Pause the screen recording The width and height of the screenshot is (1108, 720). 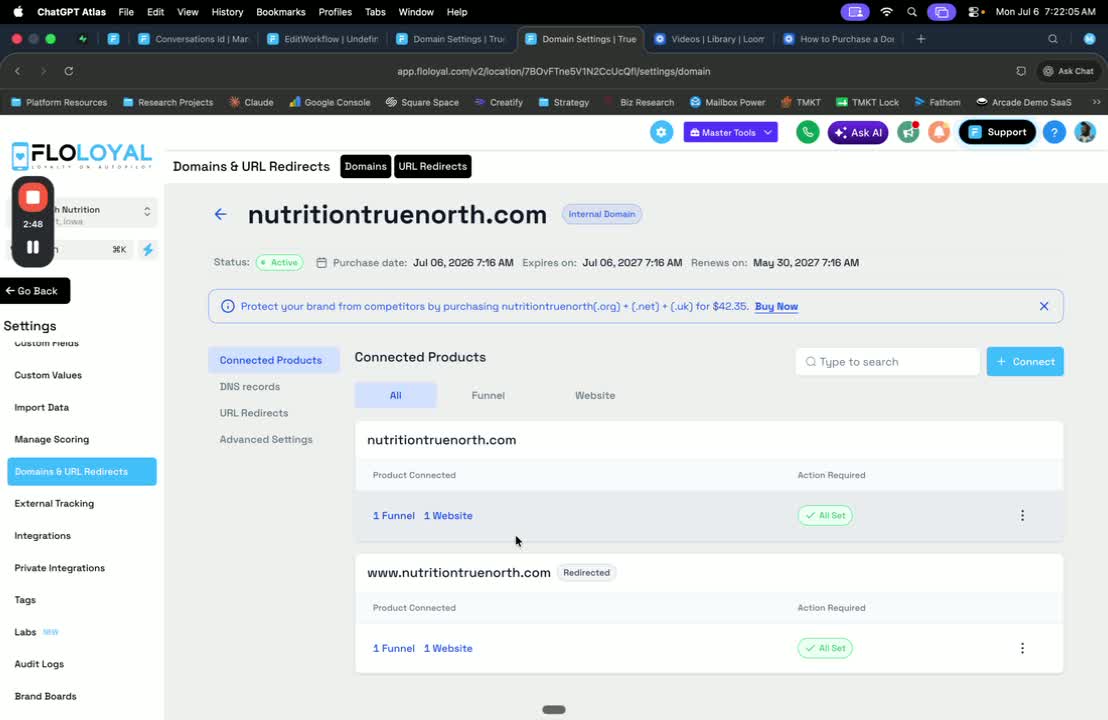pyautogui.click(x=33, y=247)
